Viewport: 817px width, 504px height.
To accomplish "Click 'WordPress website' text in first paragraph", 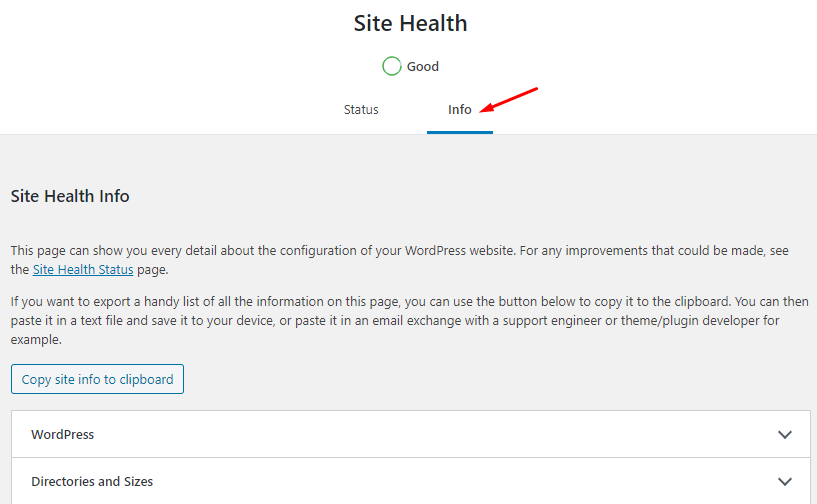I will (x=460, y=251).
